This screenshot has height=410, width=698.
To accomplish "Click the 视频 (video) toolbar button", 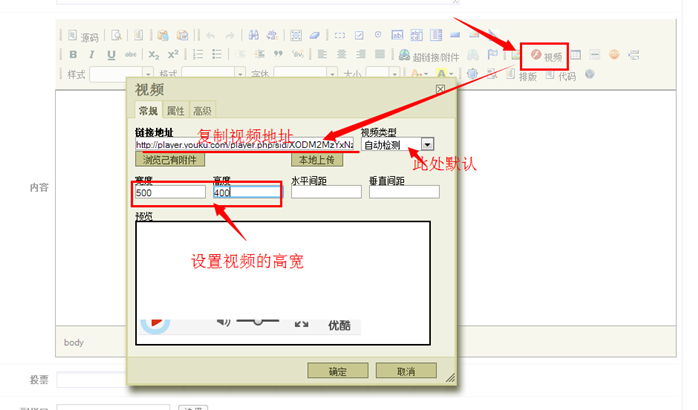I will point(545,55).
